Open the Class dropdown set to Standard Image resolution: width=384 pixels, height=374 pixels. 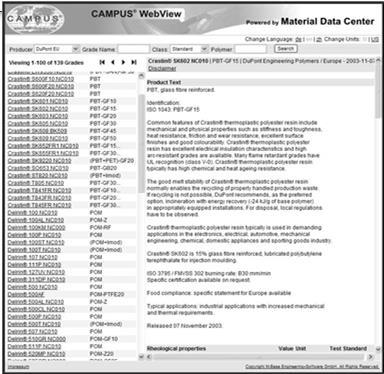pyautogui.click(x=189, y=49)
